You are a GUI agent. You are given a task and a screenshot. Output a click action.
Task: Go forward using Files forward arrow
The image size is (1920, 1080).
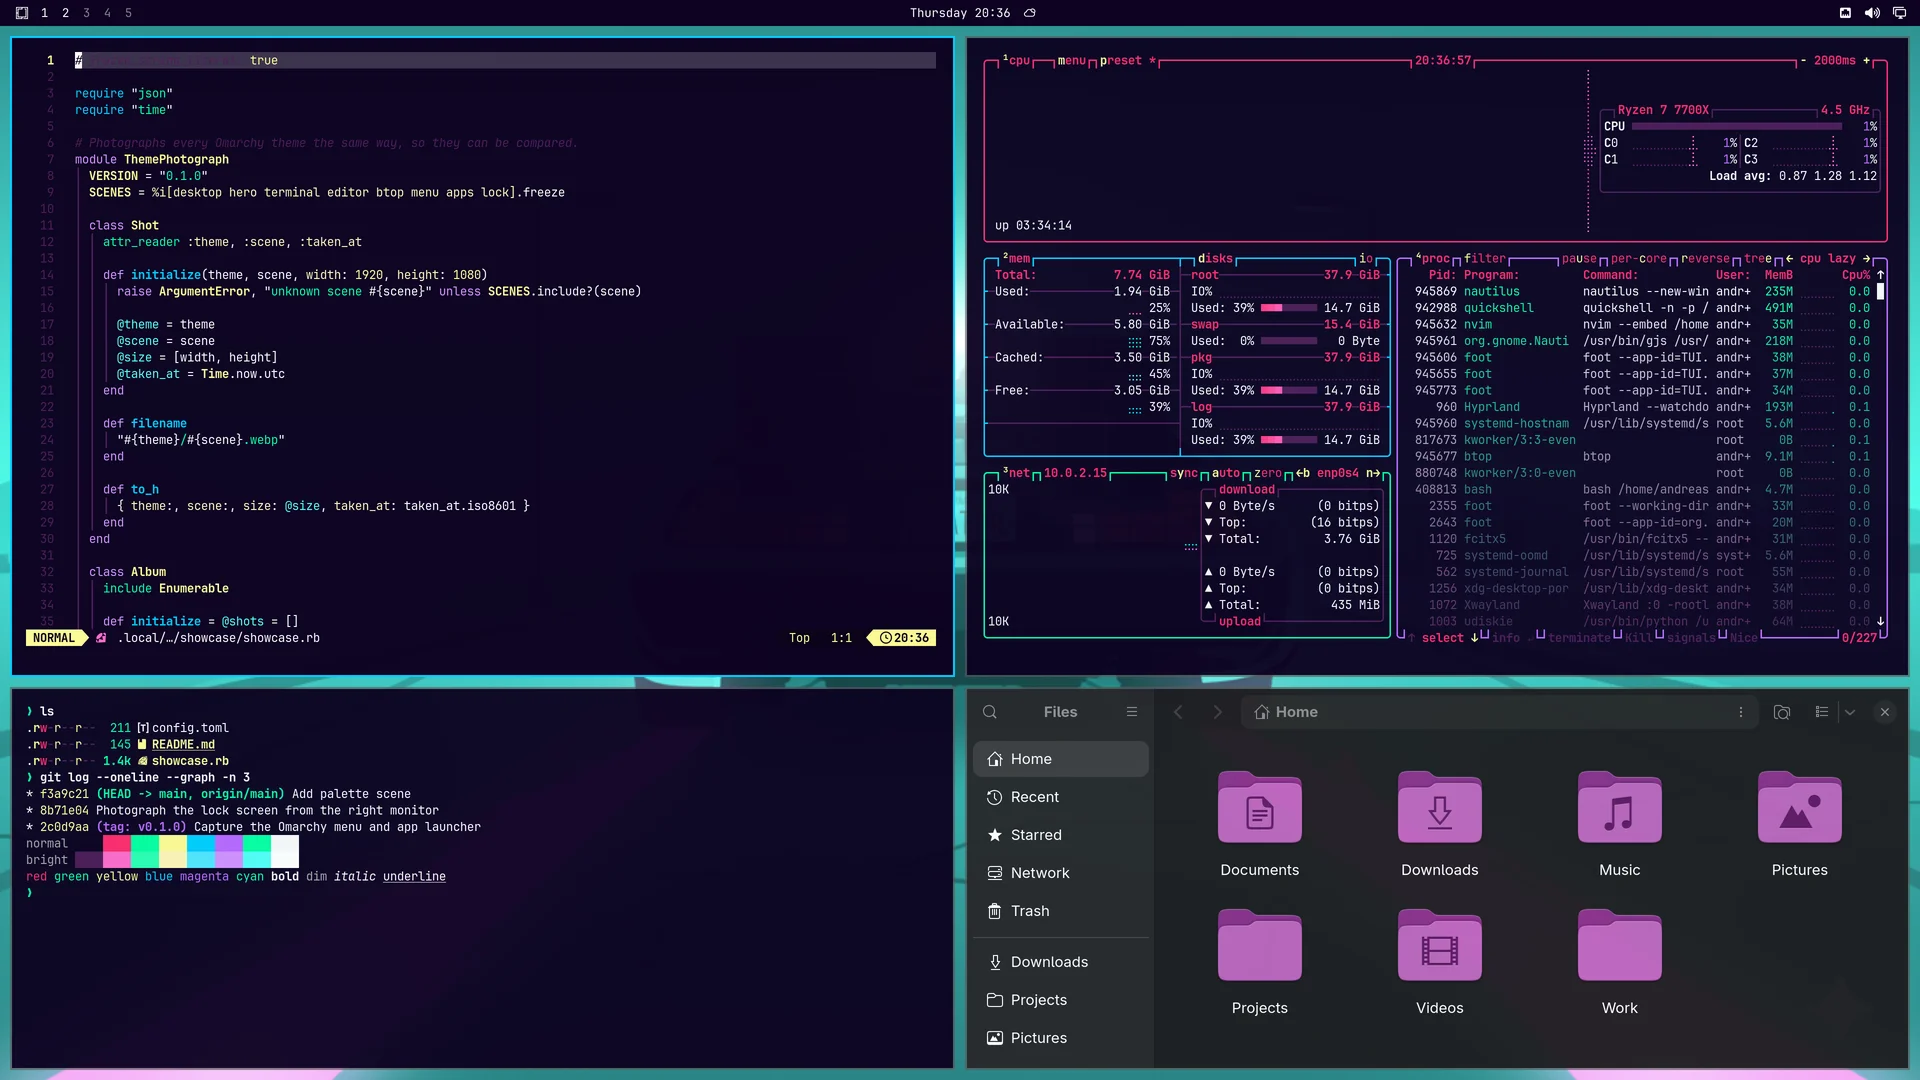pyautogui.click(x=1217, y=712)
